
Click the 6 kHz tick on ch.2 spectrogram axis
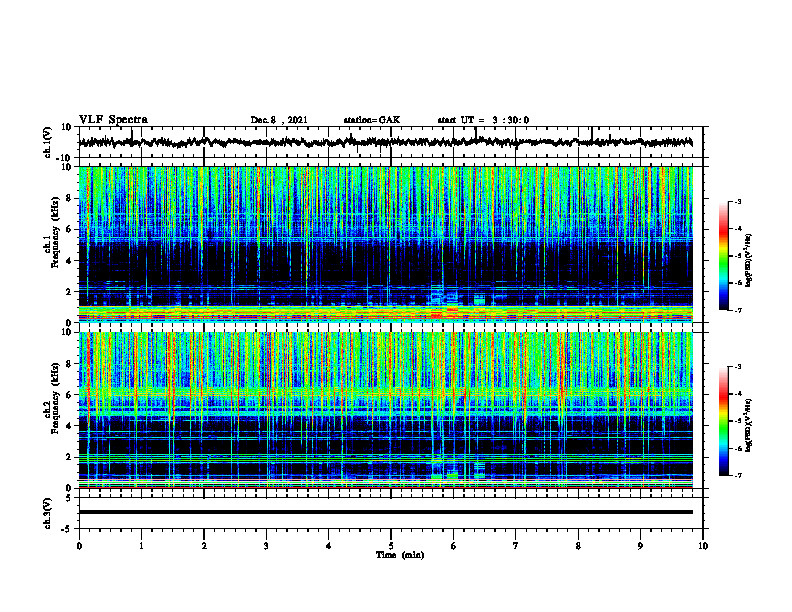(69, 395)
